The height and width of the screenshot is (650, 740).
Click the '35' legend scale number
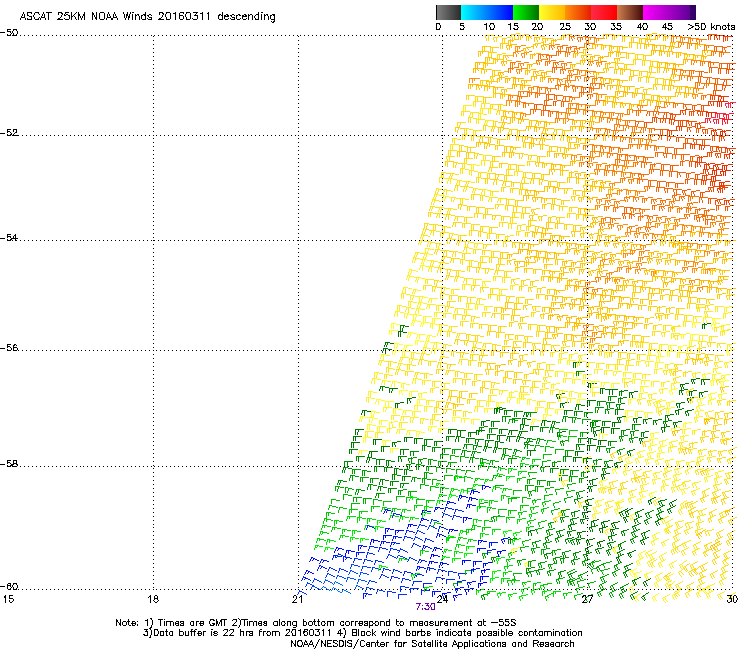pyautogui.click(x=616, y=27)
